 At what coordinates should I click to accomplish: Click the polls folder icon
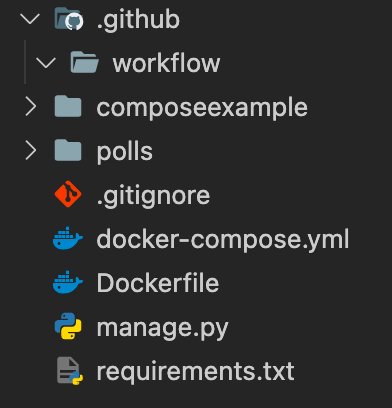[x=68, y=150]
